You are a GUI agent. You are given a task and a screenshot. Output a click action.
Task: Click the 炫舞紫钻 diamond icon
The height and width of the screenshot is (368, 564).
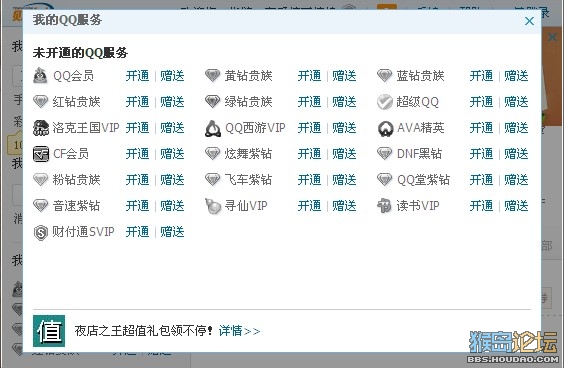click(212, 154)
